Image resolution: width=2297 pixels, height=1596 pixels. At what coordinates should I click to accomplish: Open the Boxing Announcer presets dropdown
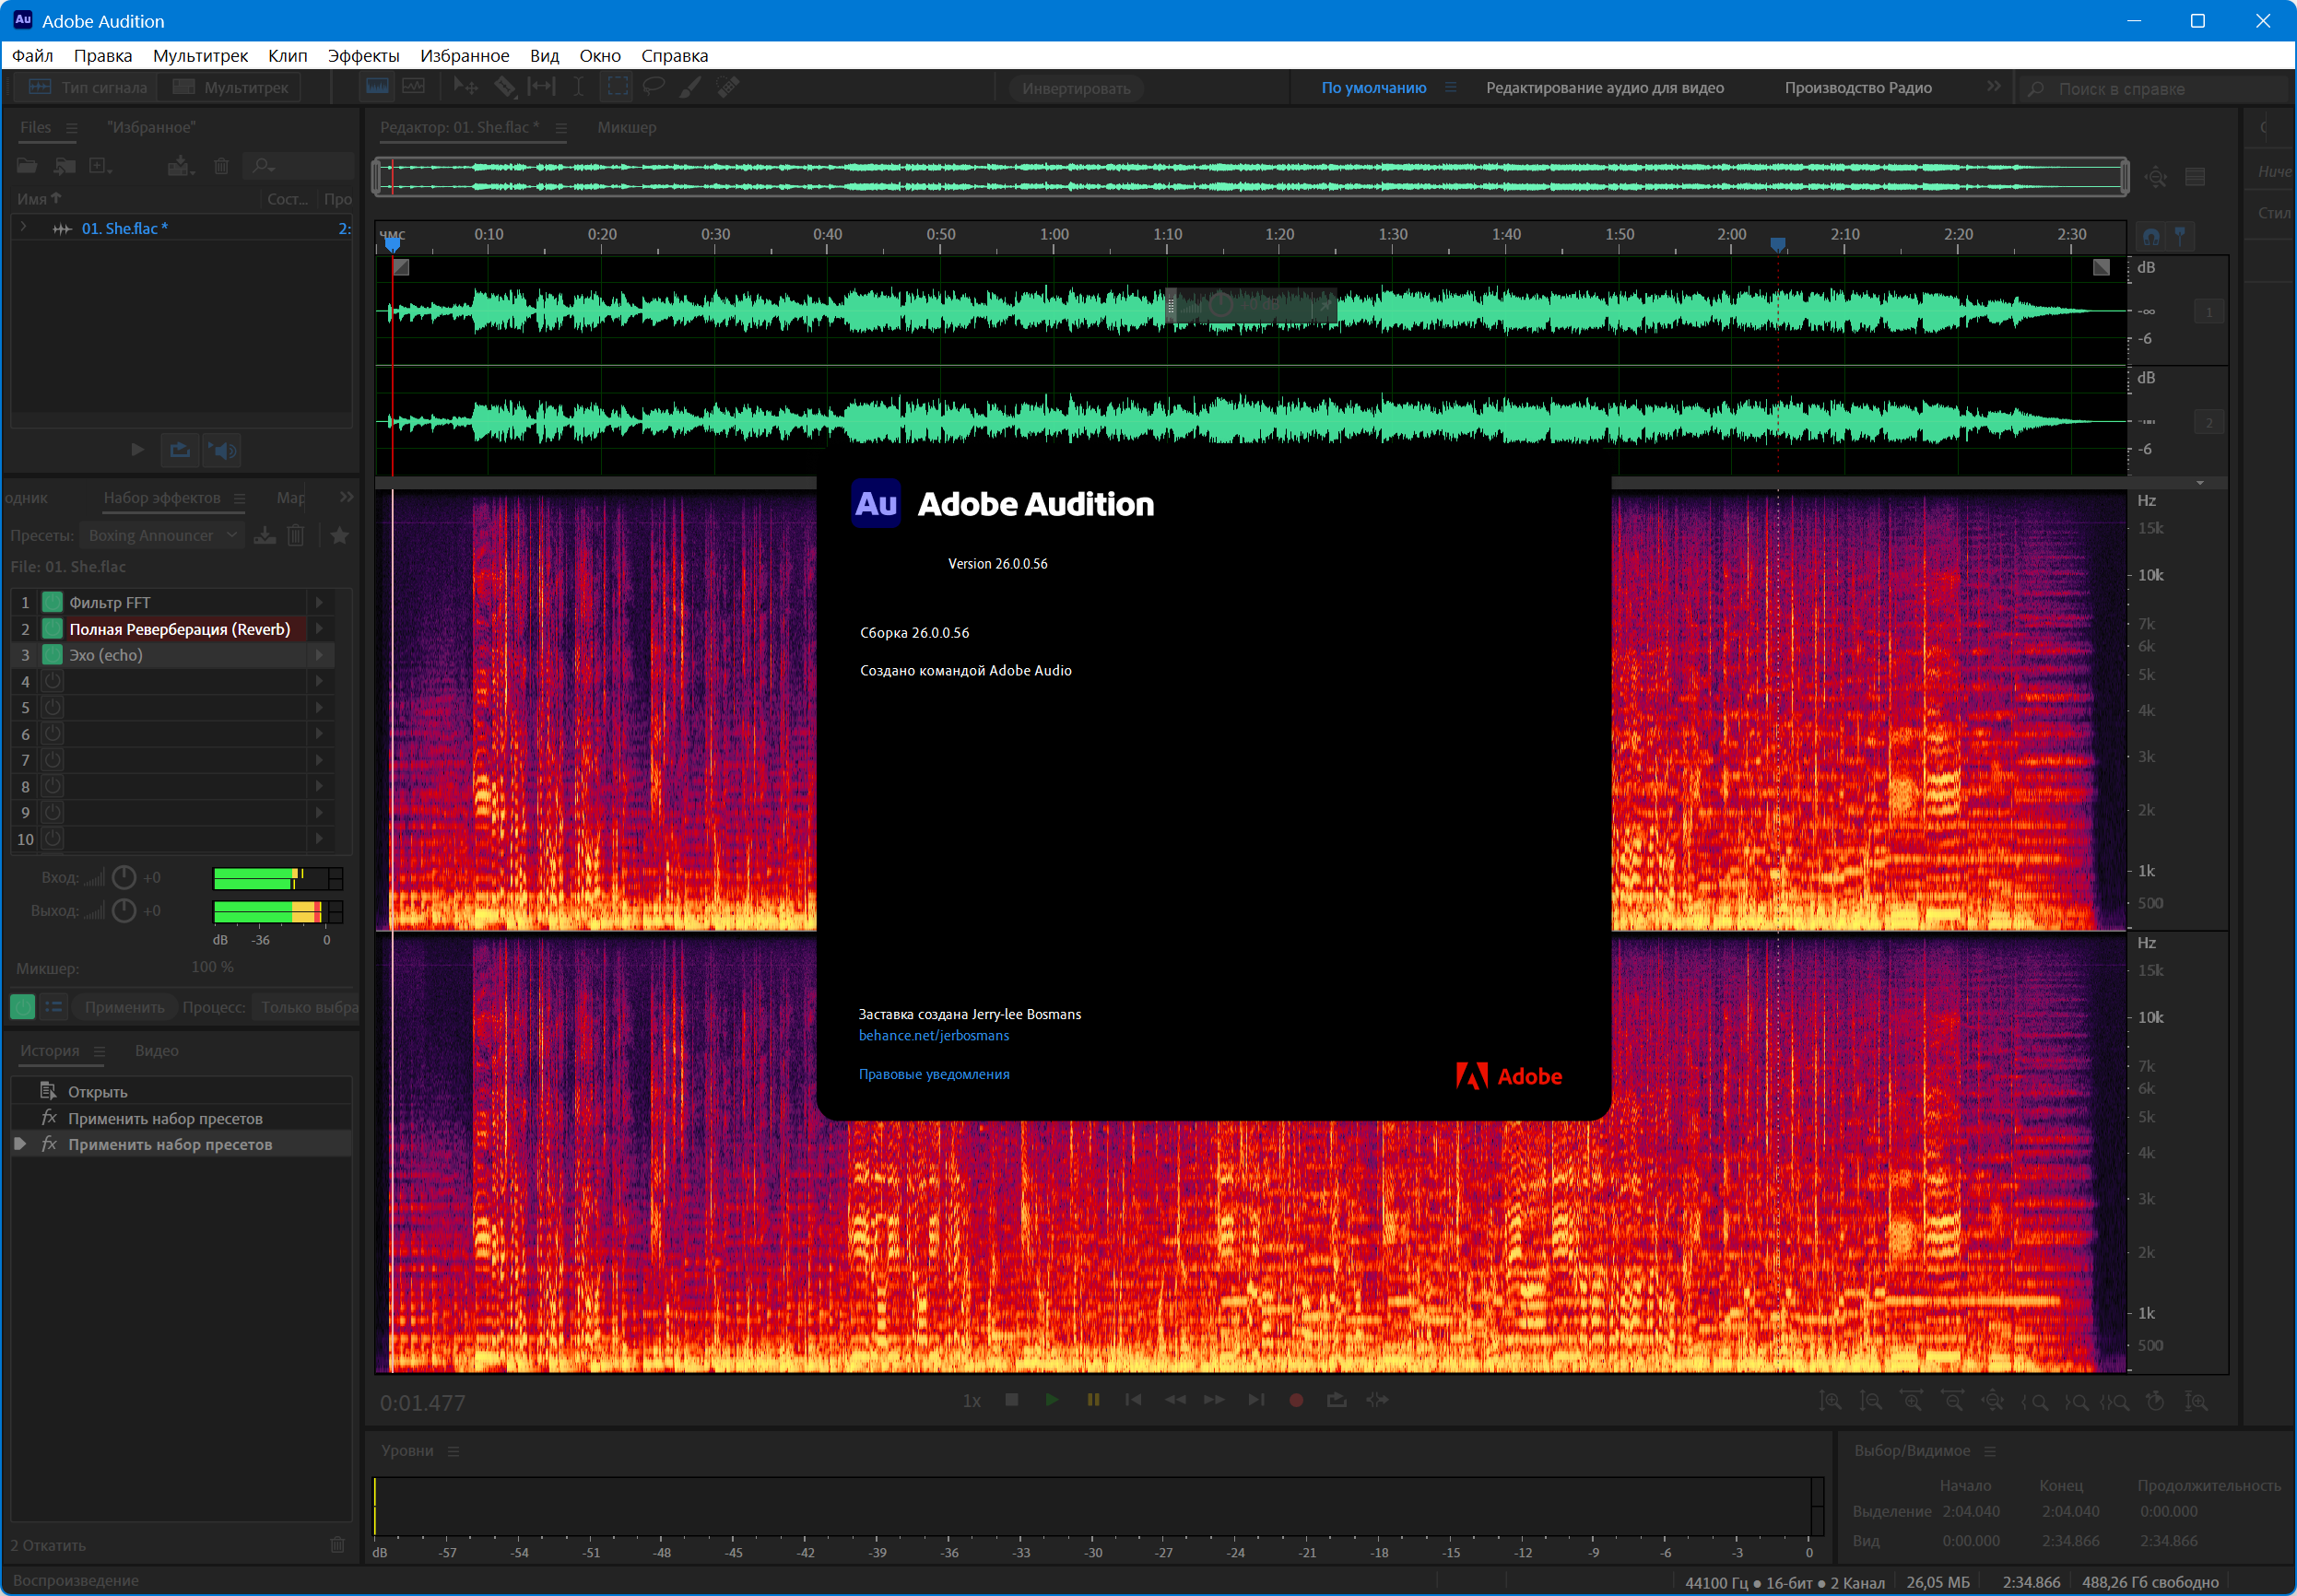tap(162, 536)
